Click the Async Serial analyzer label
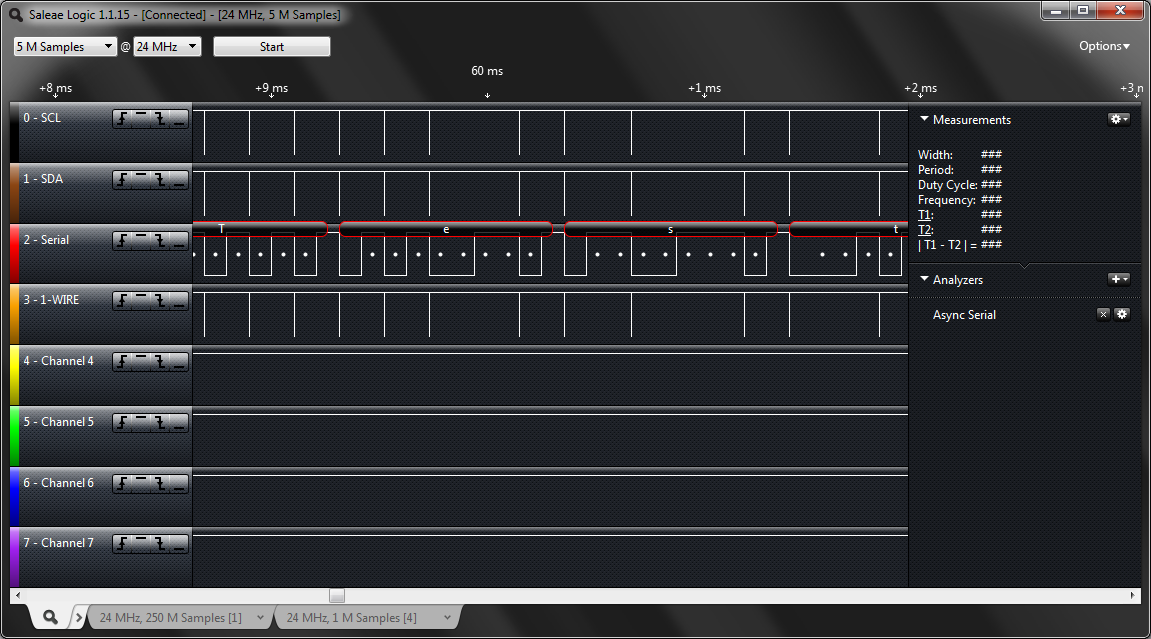This screenshot has width=1151, height=639. 964,315
